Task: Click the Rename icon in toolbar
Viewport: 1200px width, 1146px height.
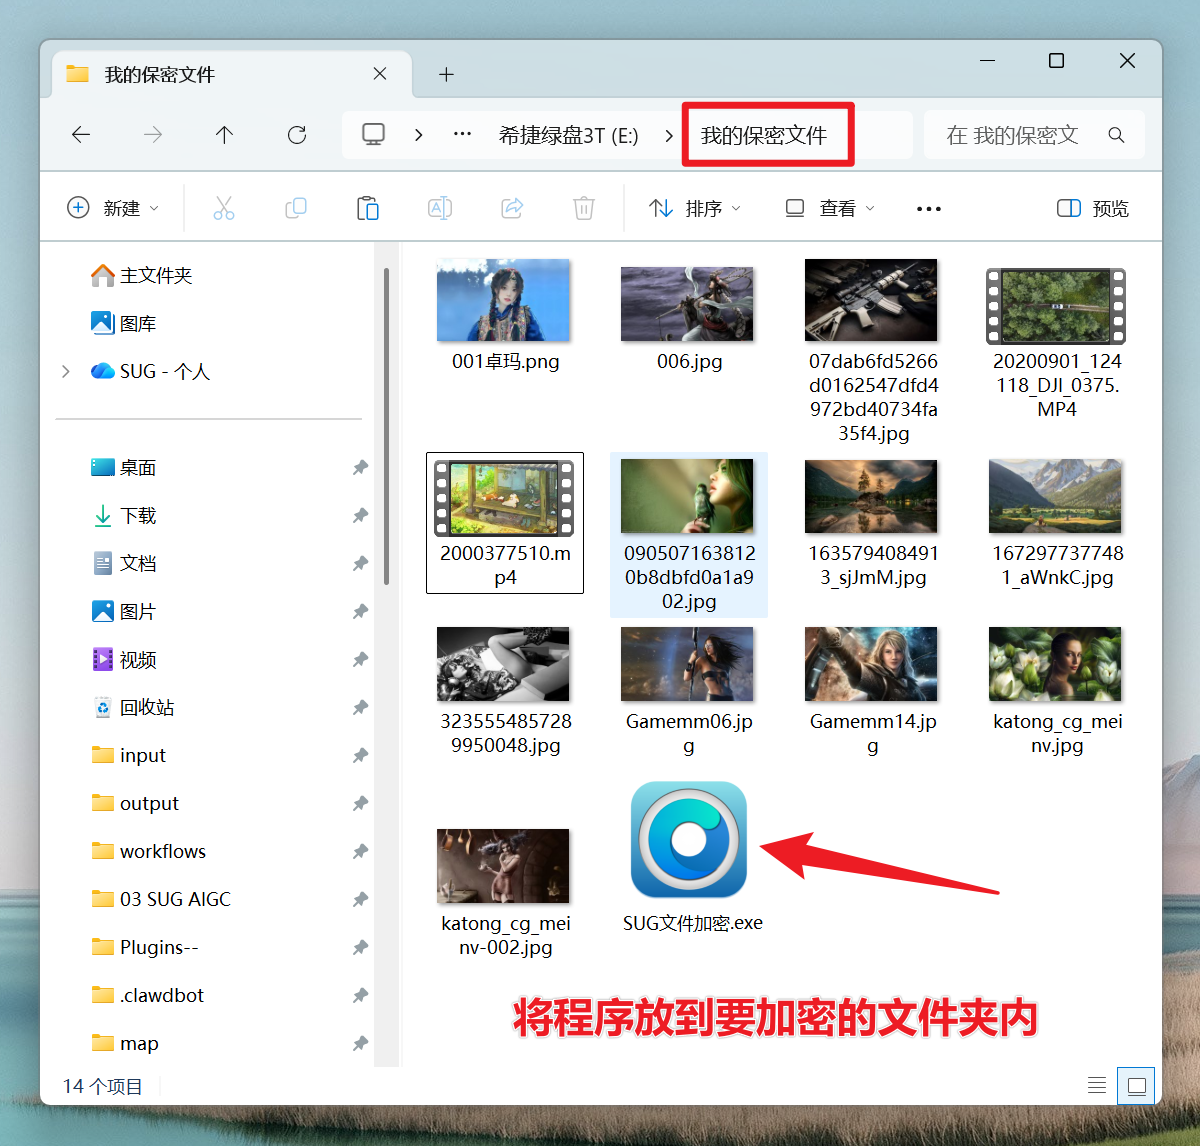Action: click(x=440, y=208)
